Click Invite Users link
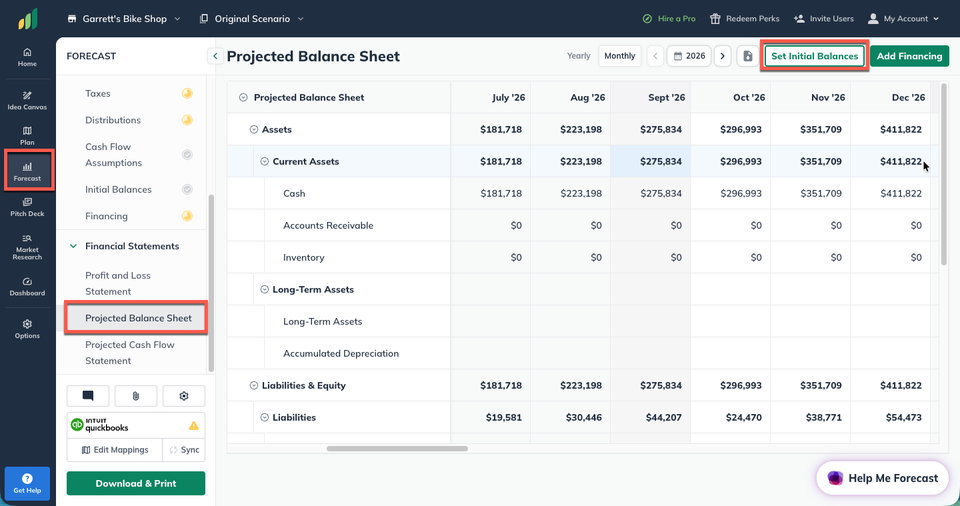This screenshot has width=960, height=506. [823, 19]
